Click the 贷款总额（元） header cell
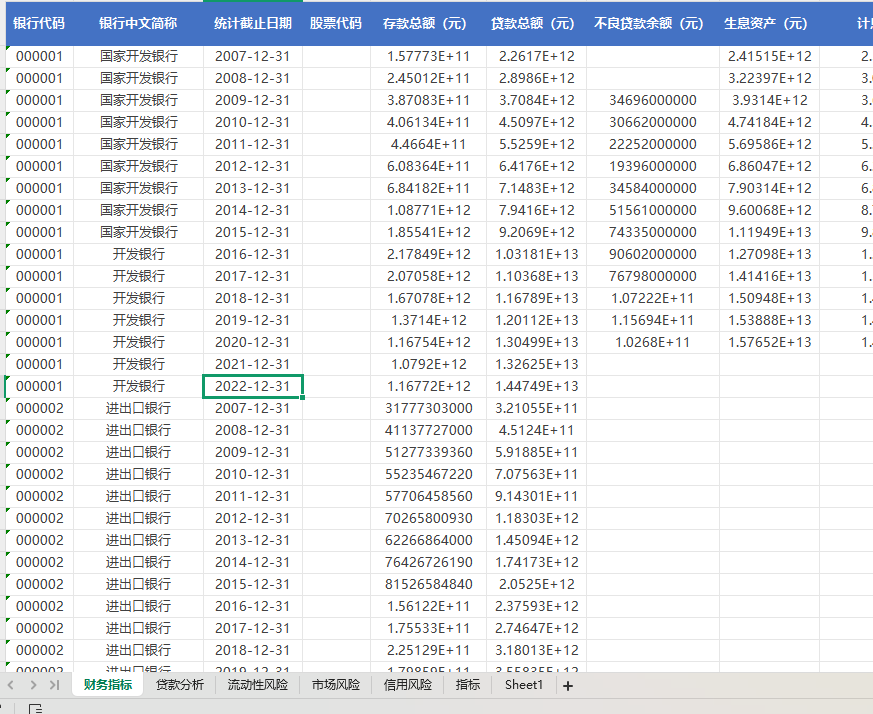 click(536, 23)
